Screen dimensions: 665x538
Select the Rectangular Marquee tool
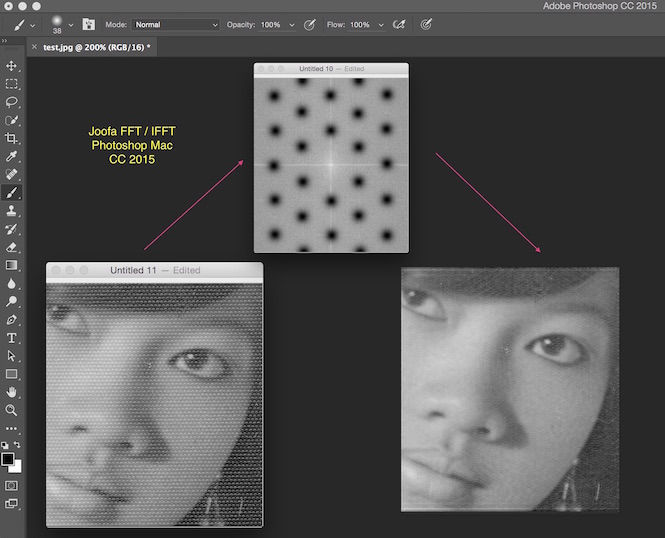click(x=11, y=84)
